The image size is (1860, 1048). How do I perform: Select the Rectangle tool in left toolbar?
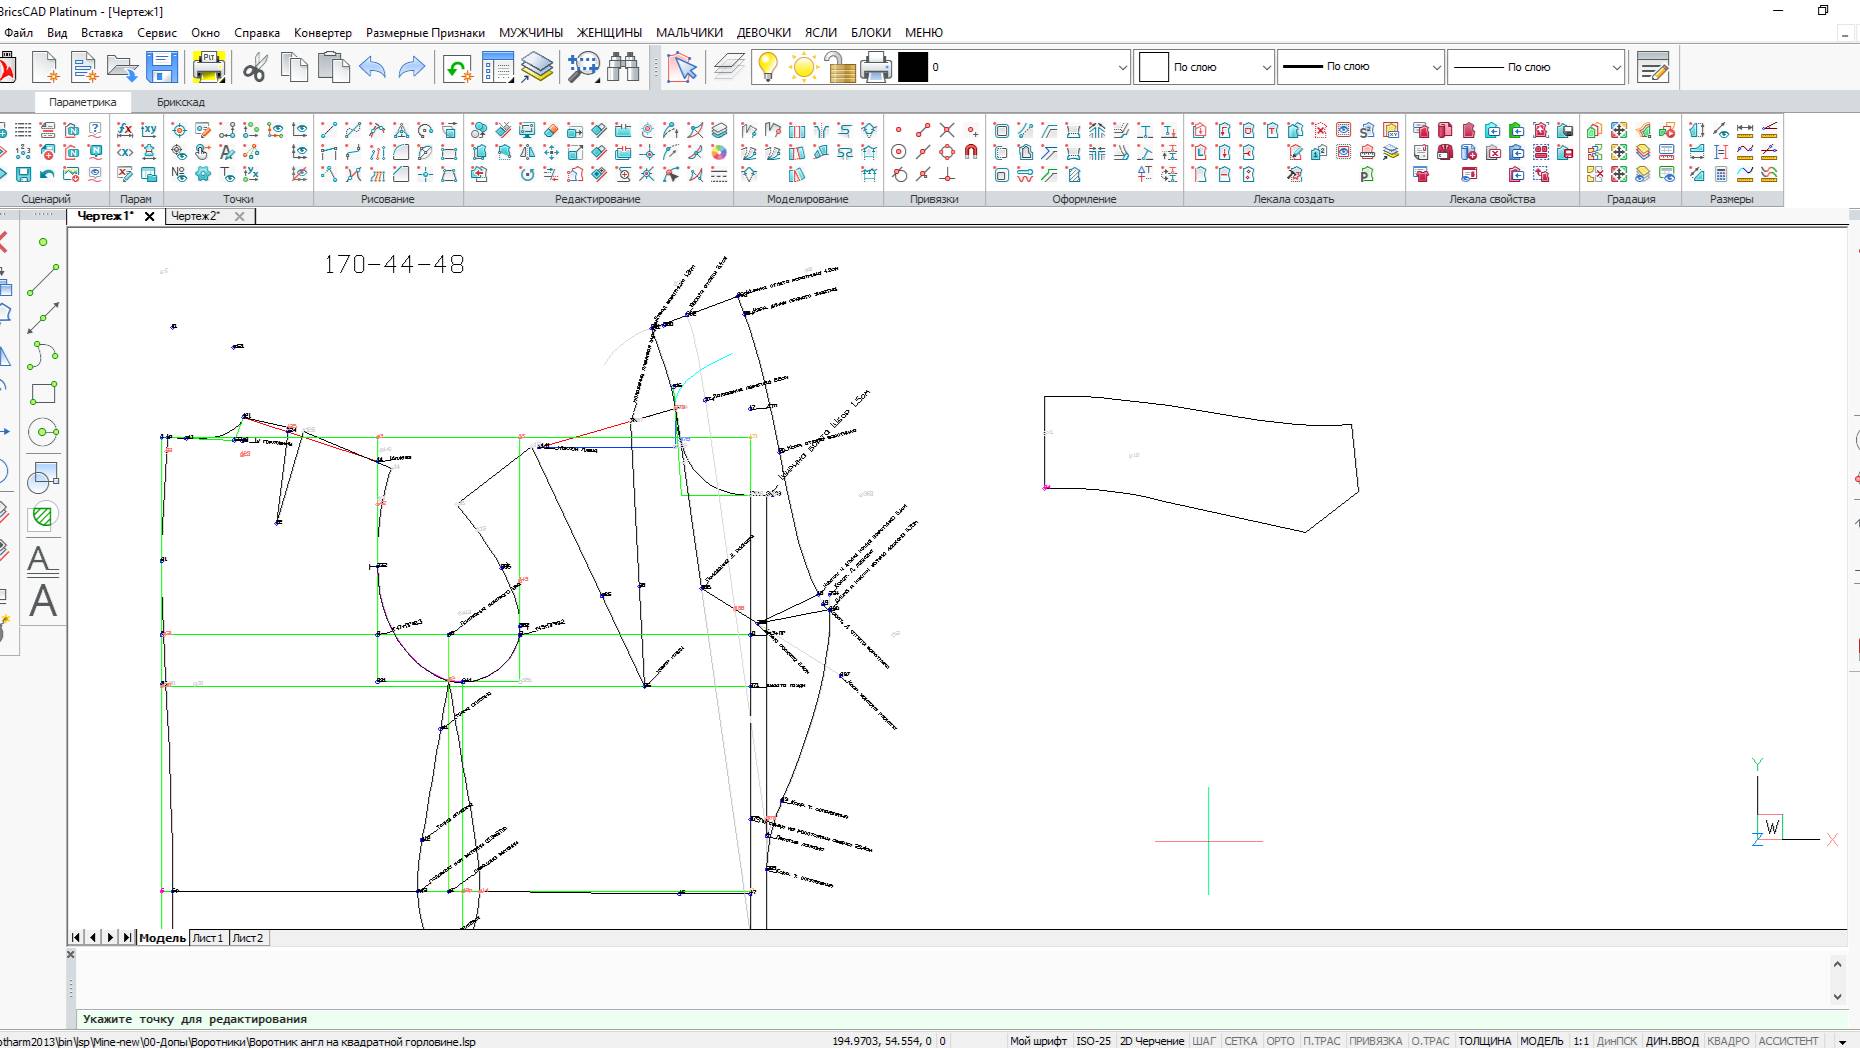(43, 393)
